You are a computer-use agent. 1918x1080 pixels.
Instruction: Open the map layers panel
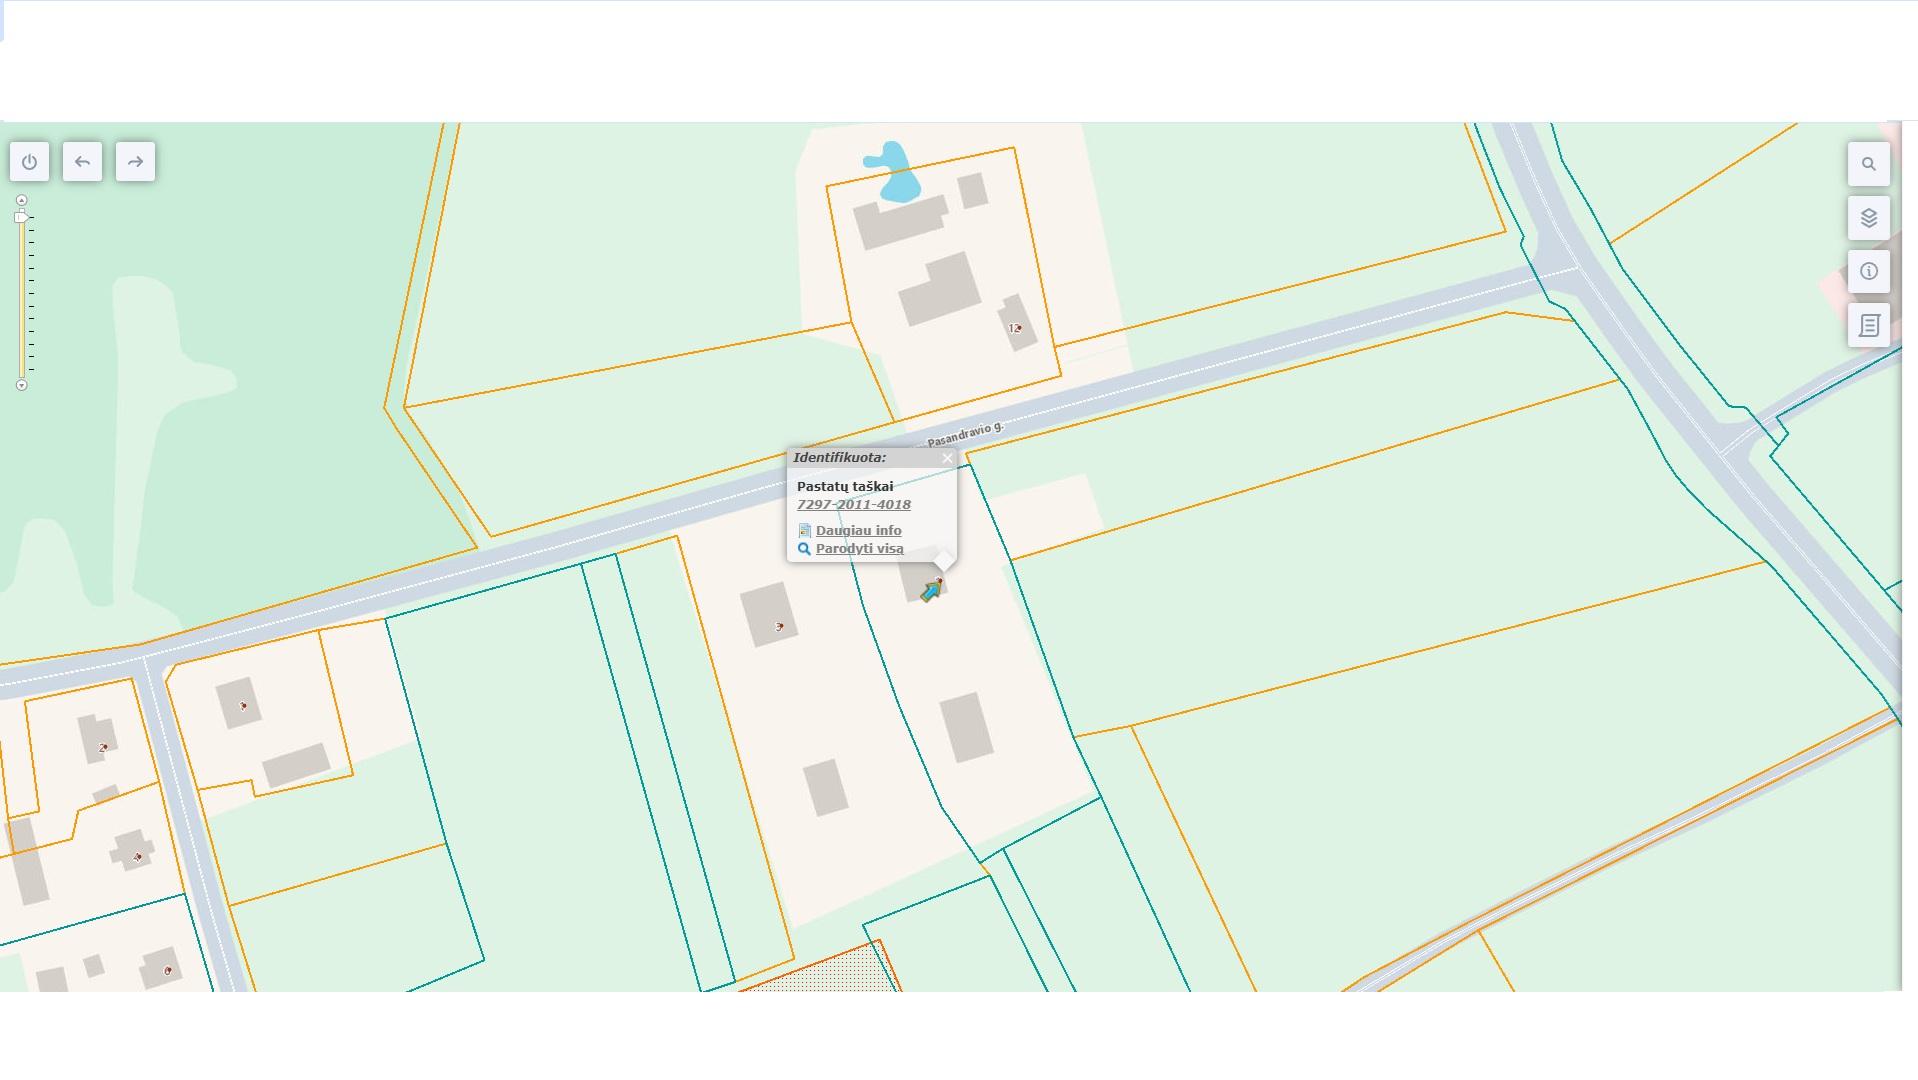(x=1868, y=218)
